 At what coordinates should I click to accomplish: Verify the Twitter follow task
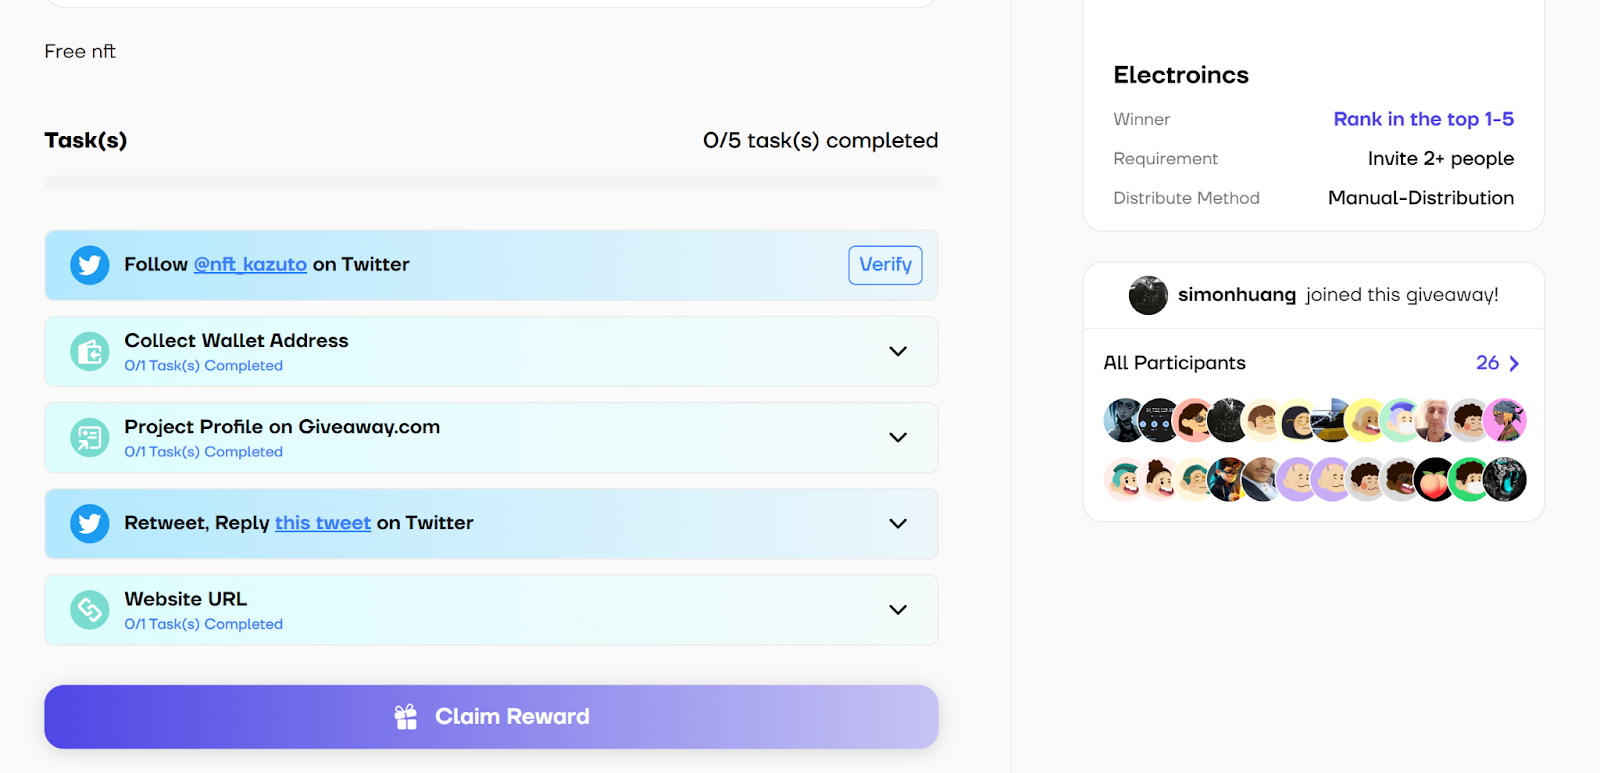coord(885,265)
